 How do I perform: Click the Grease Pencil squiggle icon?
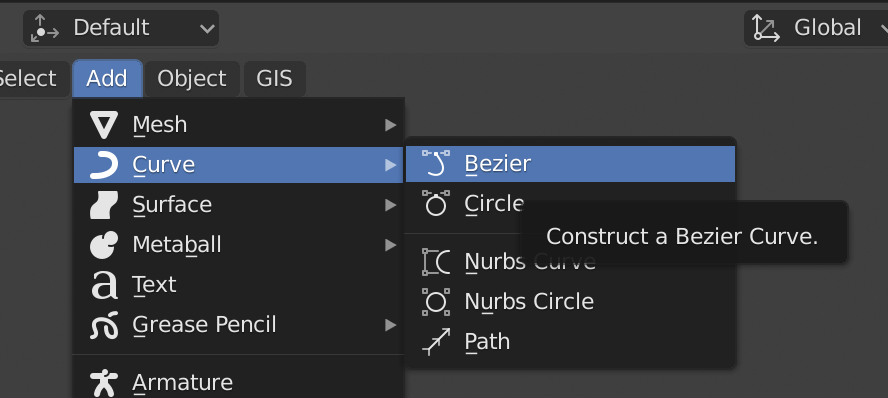pos(104,325)
